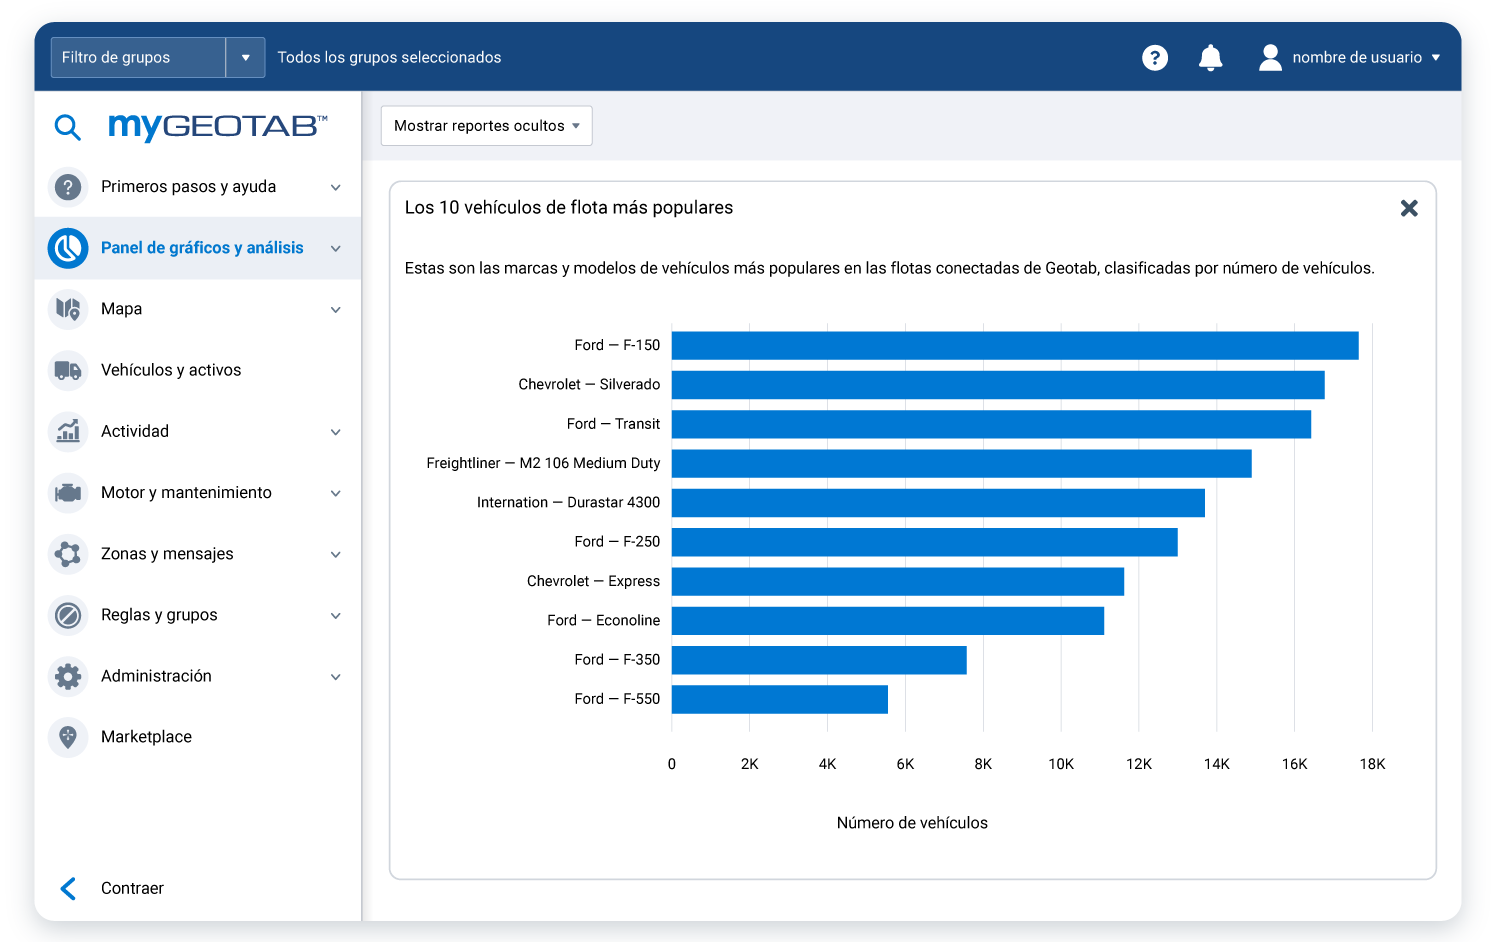Image resolution: width=1496 pixels, height=942 pixels.
Task: Click the '18K' axis tick label
Action: click(x=1372, y=764)
